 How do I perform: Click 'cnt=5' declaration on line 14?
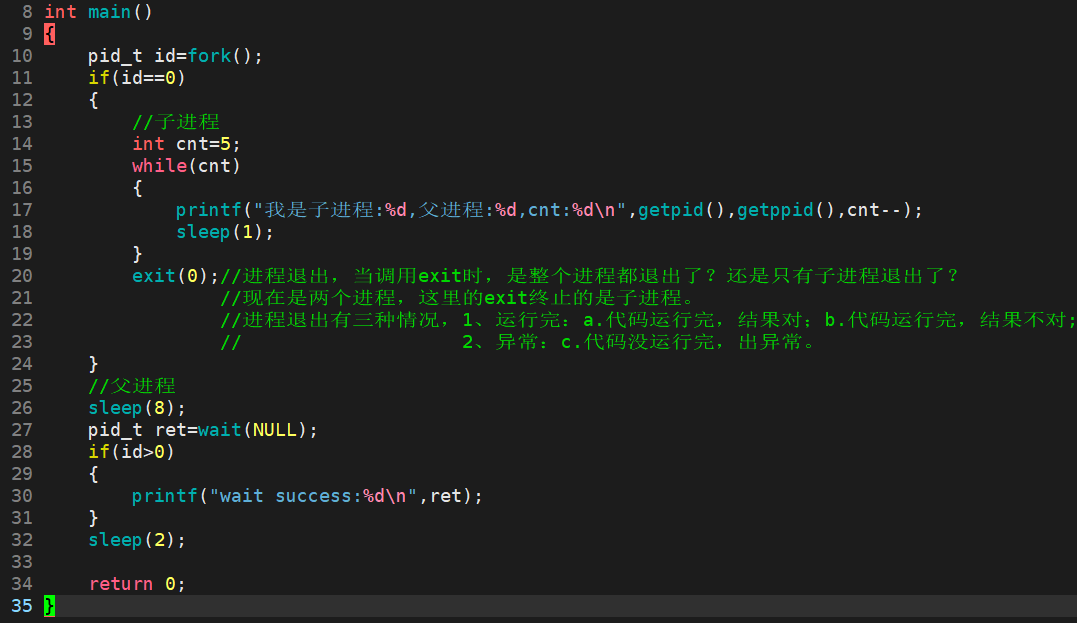coord(206,144)
